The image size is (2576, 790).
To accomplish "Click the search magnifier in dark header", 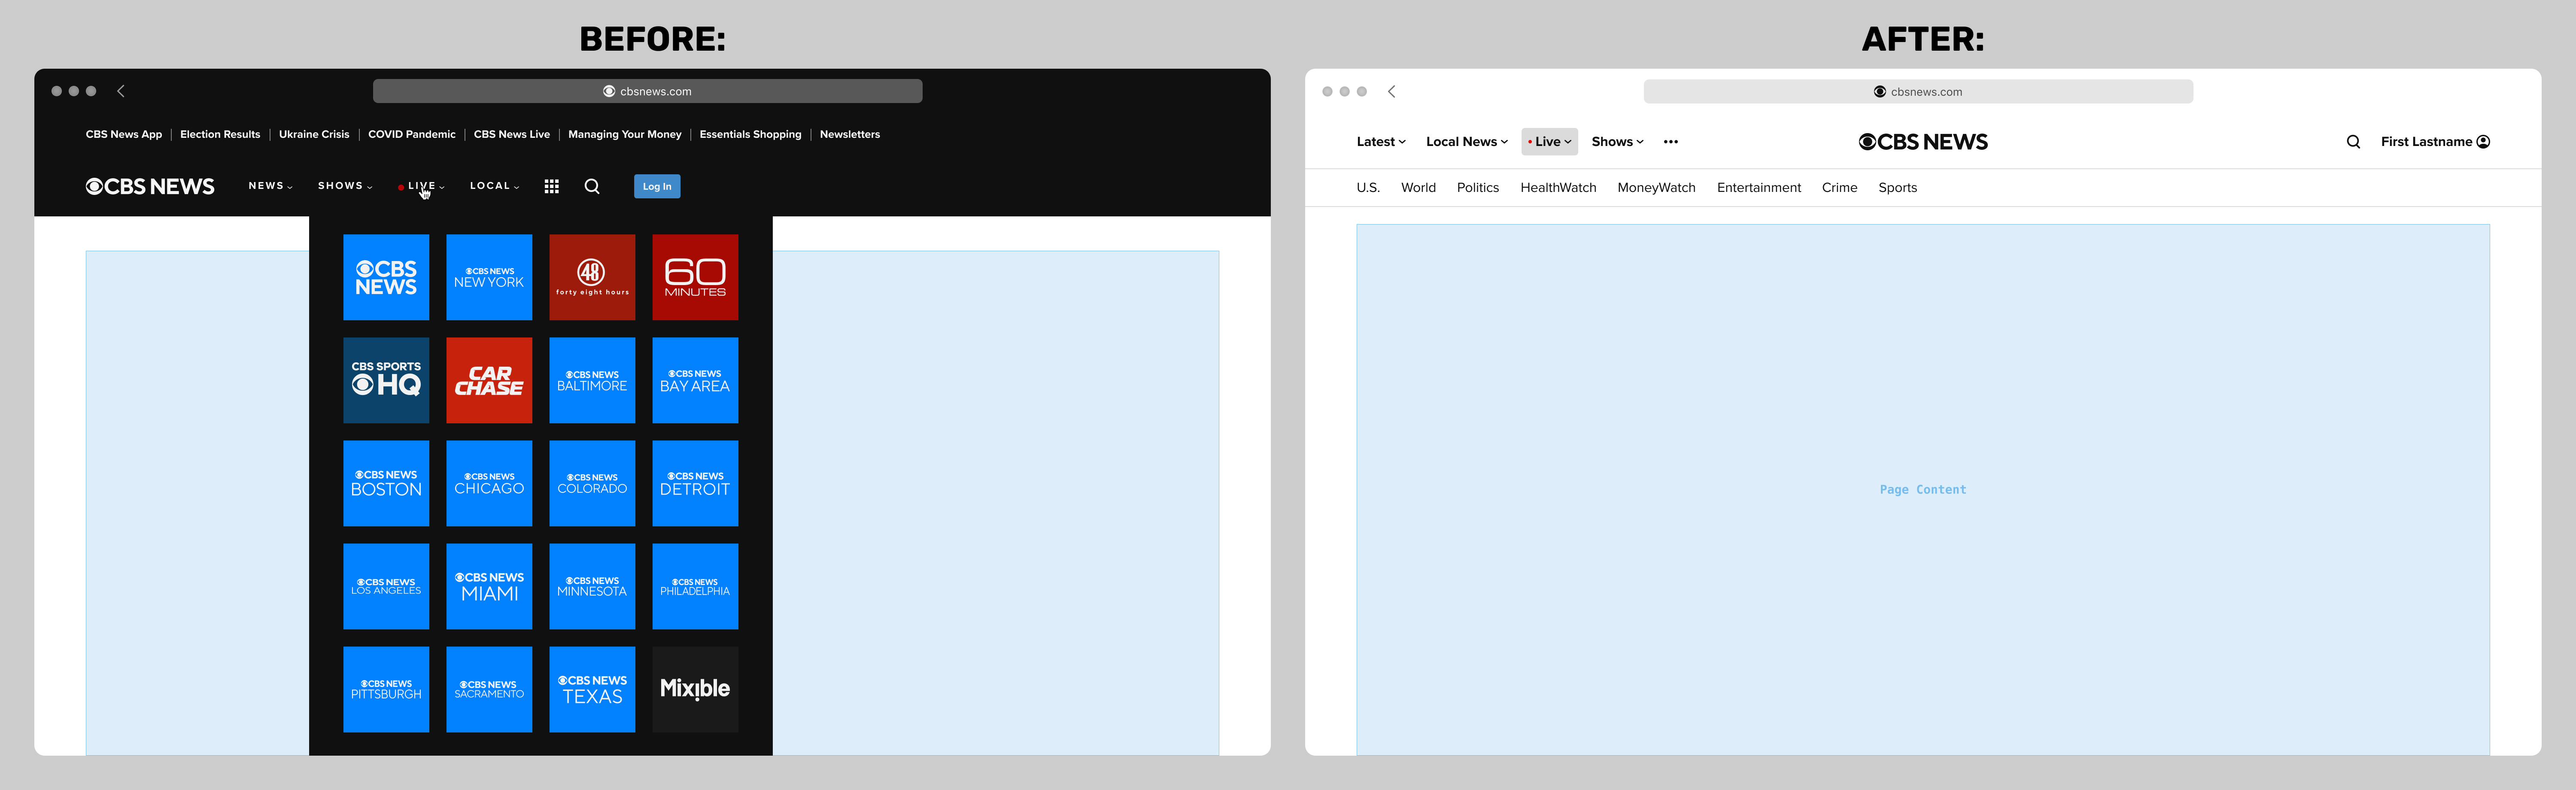I will click(592, 186).
